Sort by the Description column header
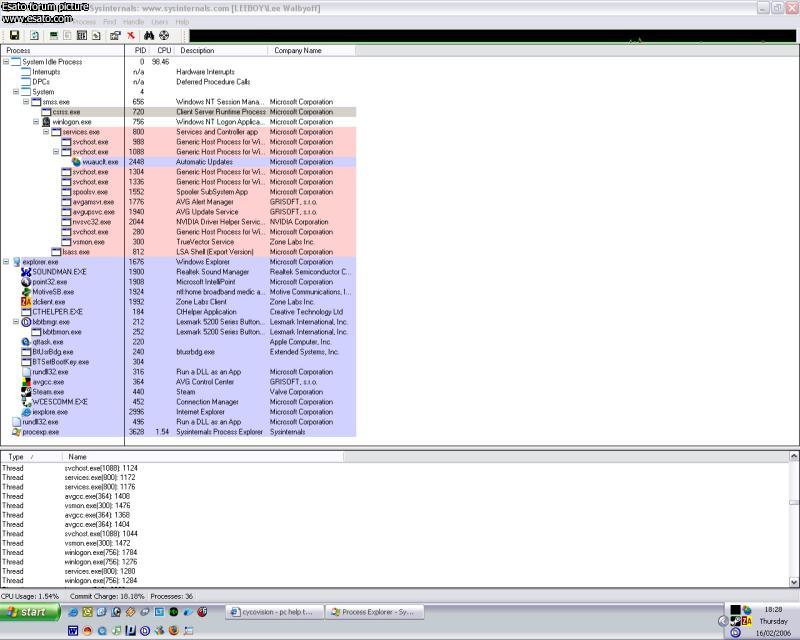Viewport: 800px width, 640px height. point(220,51)
